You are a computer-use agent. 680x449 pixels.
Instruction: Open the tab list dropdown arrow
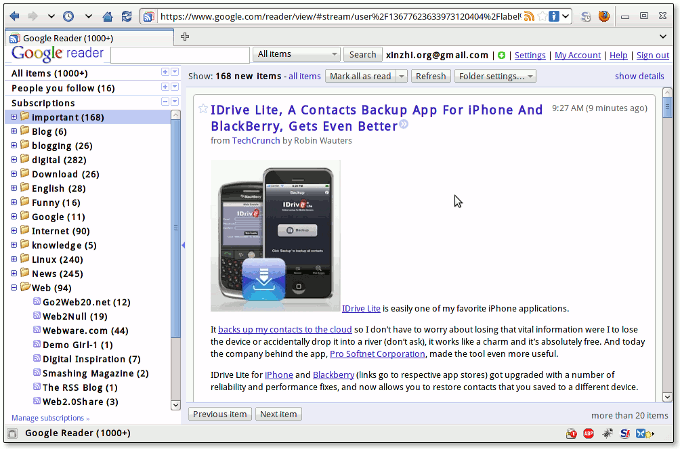[663, 36]
